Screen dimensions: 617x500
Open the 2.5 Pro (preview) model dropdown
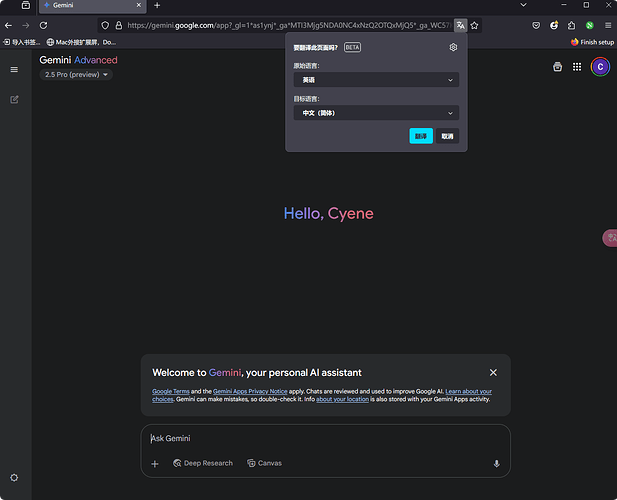pos(76,75)
